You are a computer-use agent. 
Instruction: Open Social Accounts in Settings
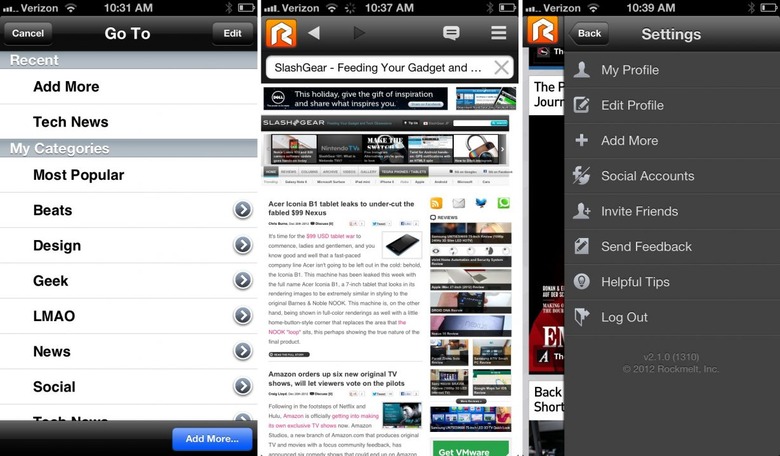672,176
